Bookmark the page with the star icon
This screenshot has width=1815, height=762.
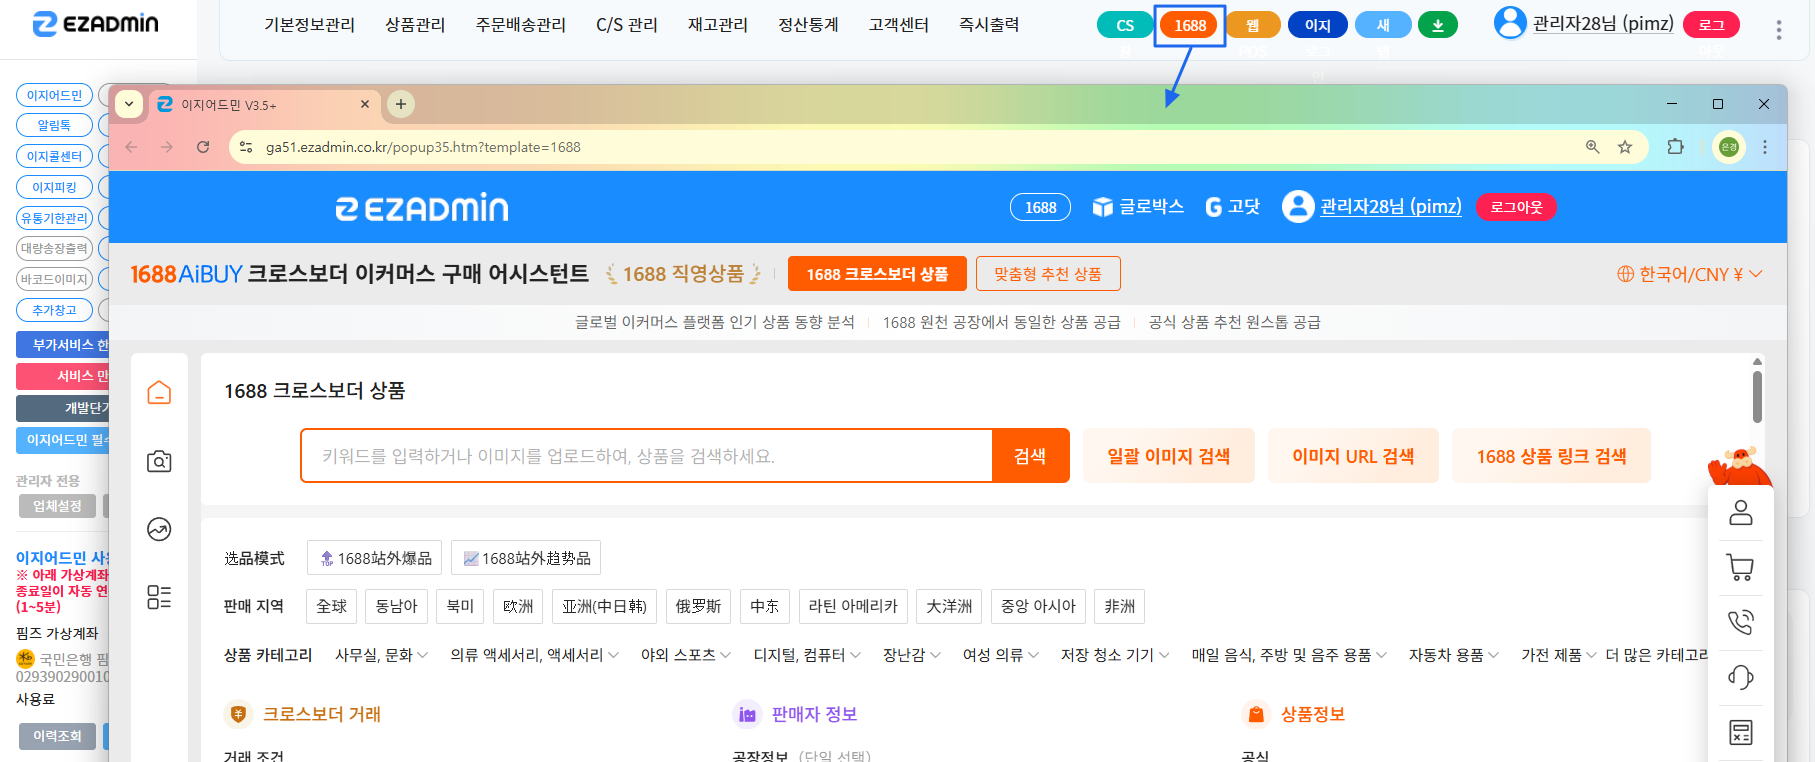(x=1625, y=147)
